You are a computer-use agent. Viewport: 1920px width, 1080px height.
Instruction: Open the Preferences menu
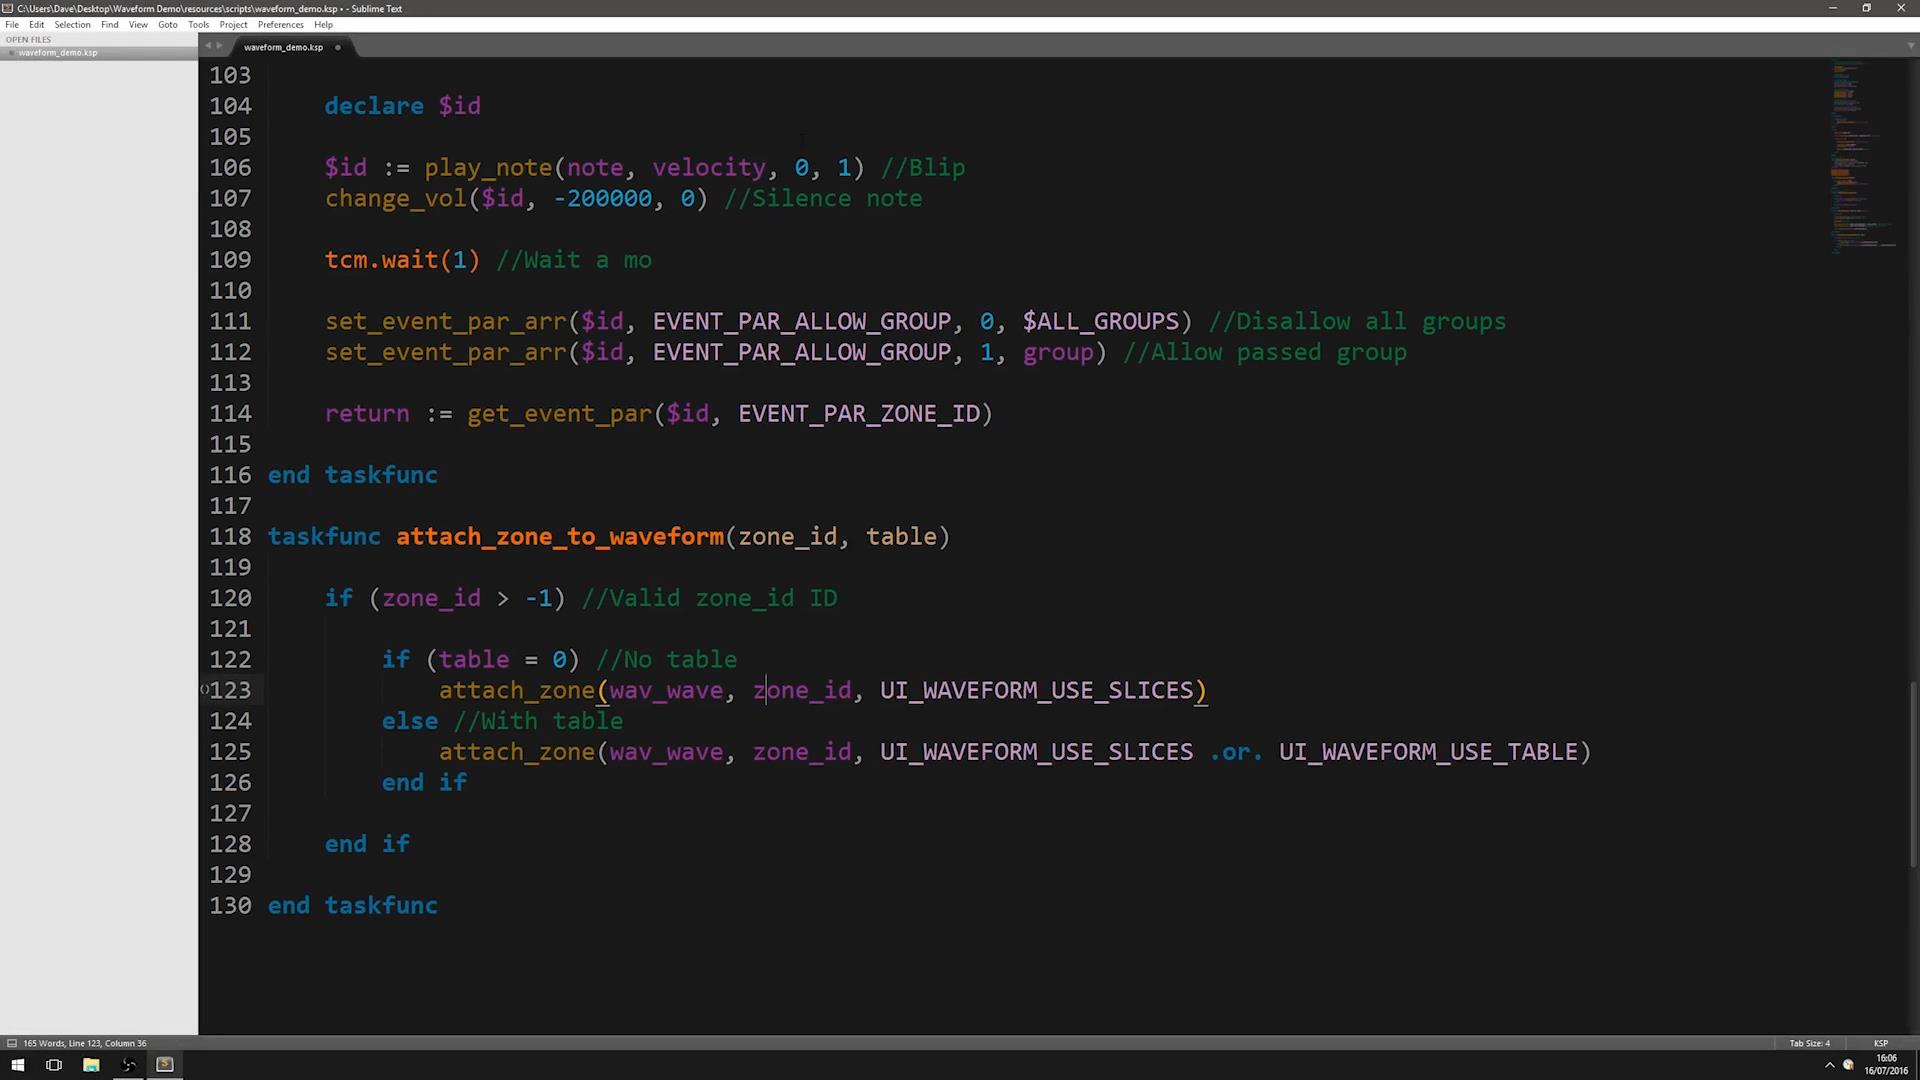click(x=280, y=24)
